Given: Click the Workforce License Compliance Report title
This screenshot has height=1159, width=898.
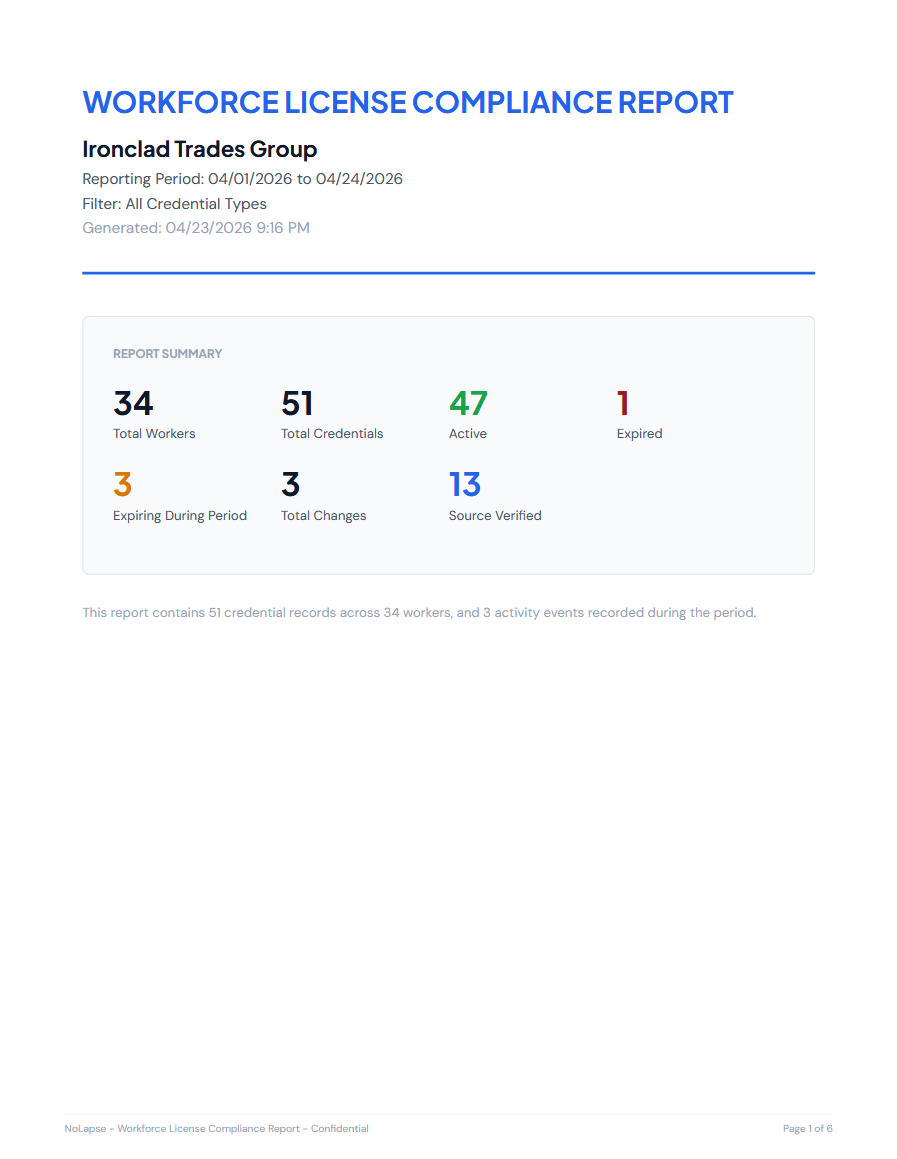Looking at the screenshot, I should pos(407,102).
